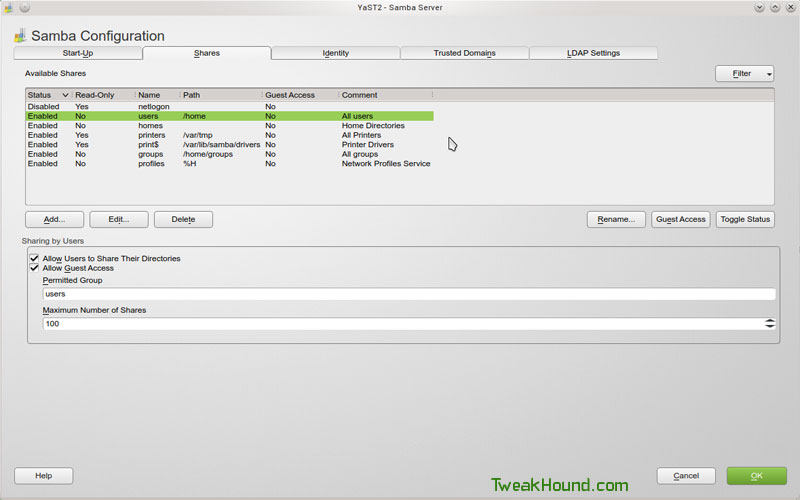Viewport: 800px width, 500px height.
Task: Go to the LDAP Settings tab
Action: point(593,53)
